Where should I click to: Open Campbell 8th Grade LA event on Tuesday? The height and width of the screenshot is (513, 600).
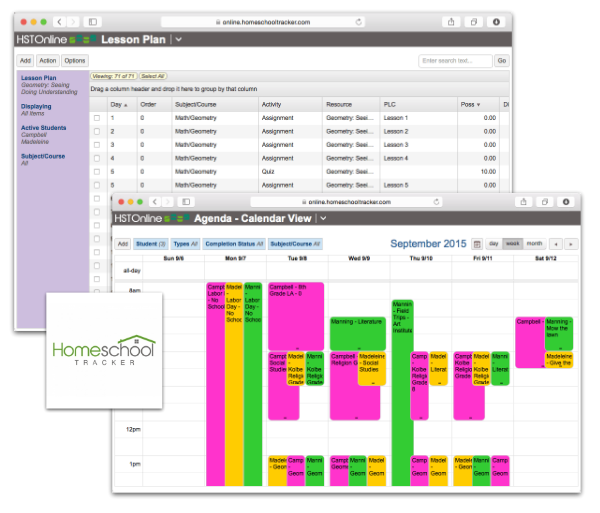pyautogui.click(x=296, y=316)
